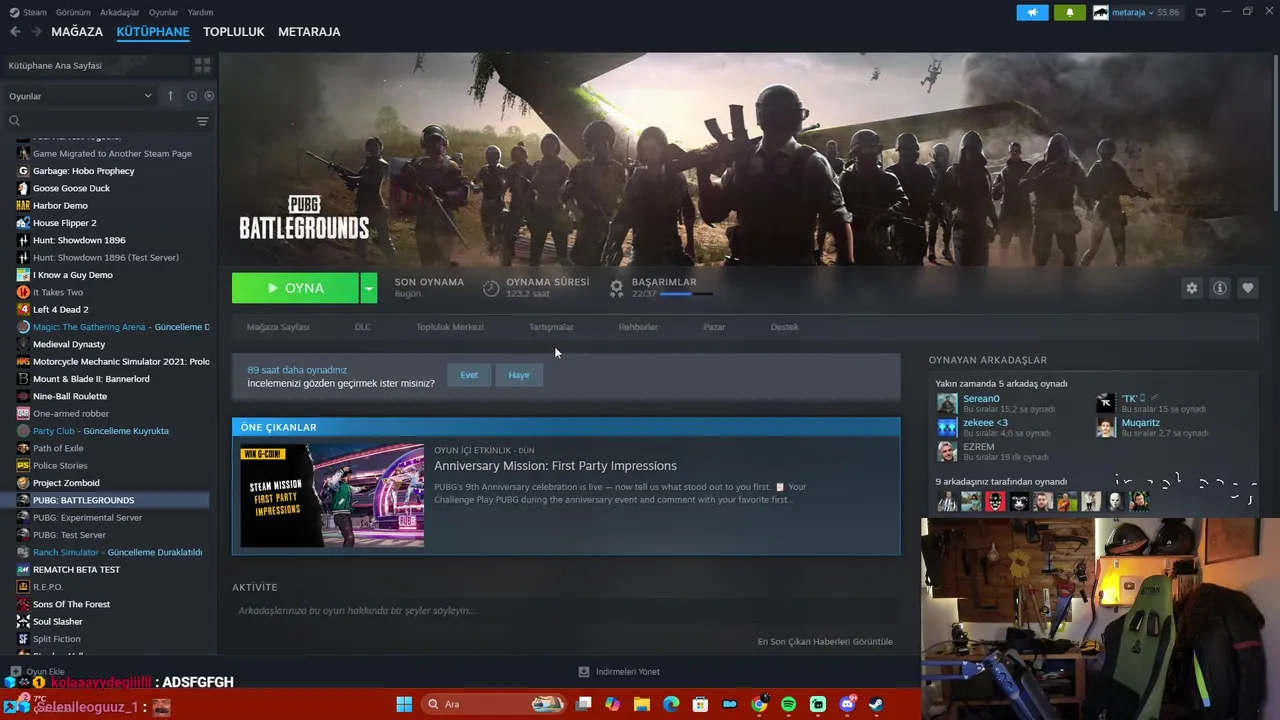Image resolution: width=1280 pixels, height=720 pixels.
Task: Toggle the ready-to-play filter icon
Action: [x=209, y=96]
